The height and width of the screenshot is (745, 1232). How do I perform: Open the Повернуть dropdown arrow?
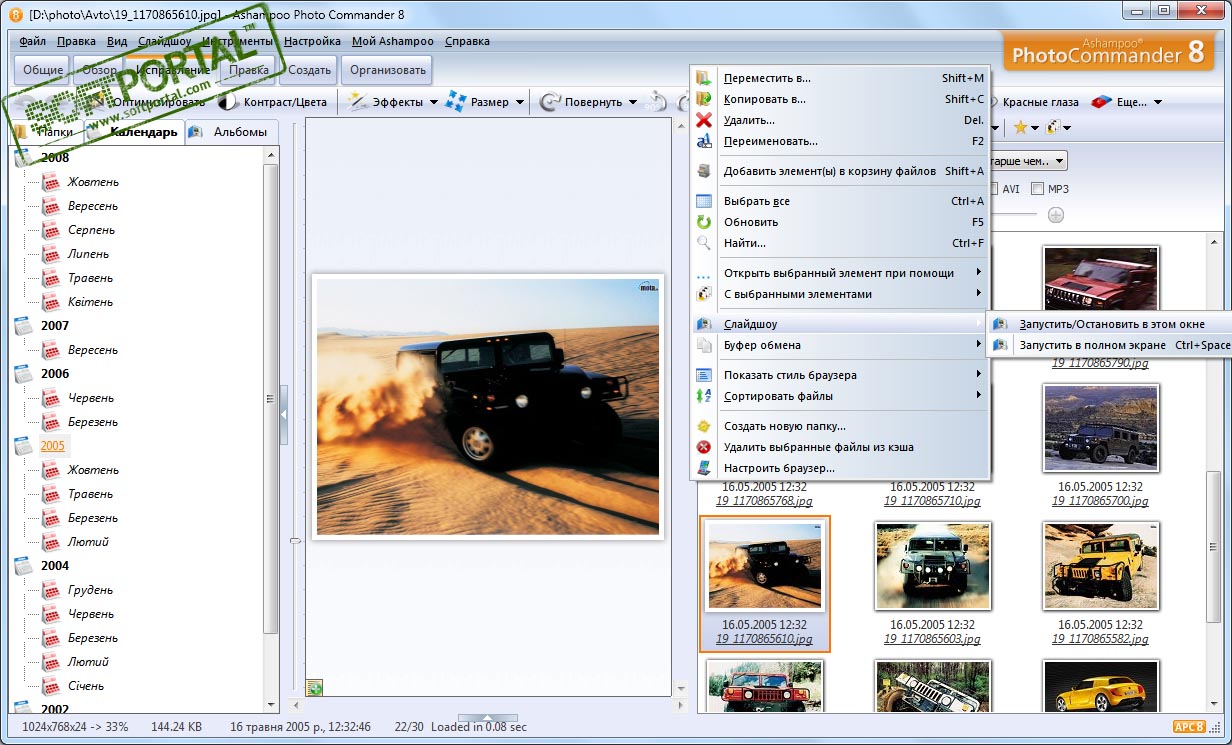(632, 102)
